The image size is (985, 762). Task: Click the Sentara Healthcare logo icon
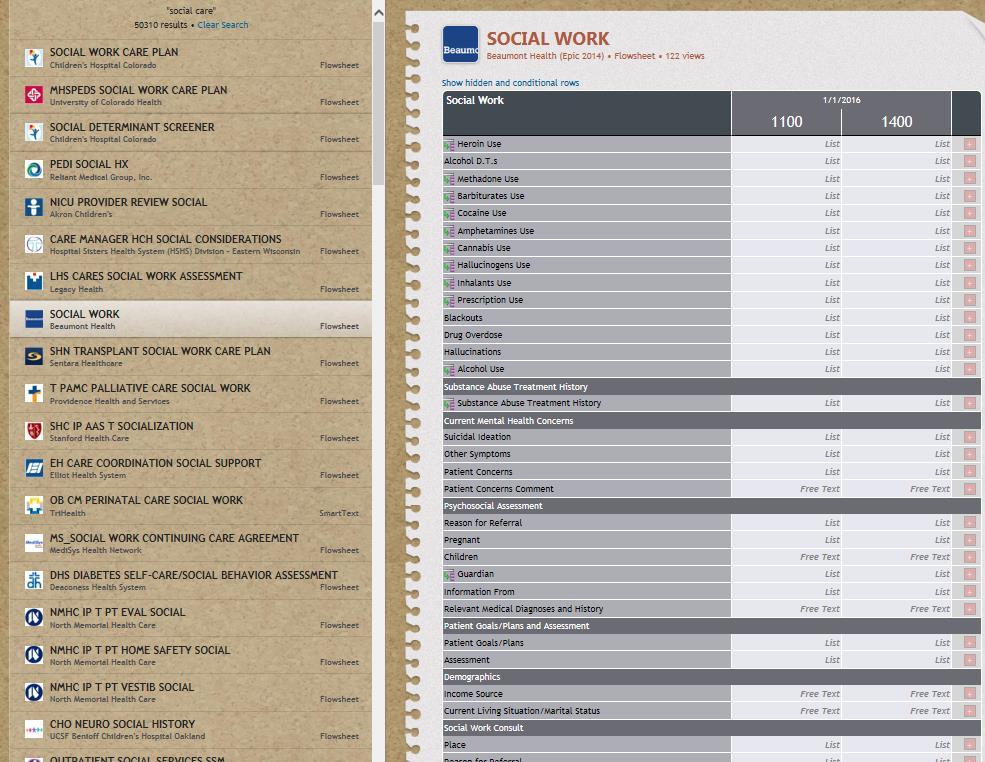(x=34, y=356)
